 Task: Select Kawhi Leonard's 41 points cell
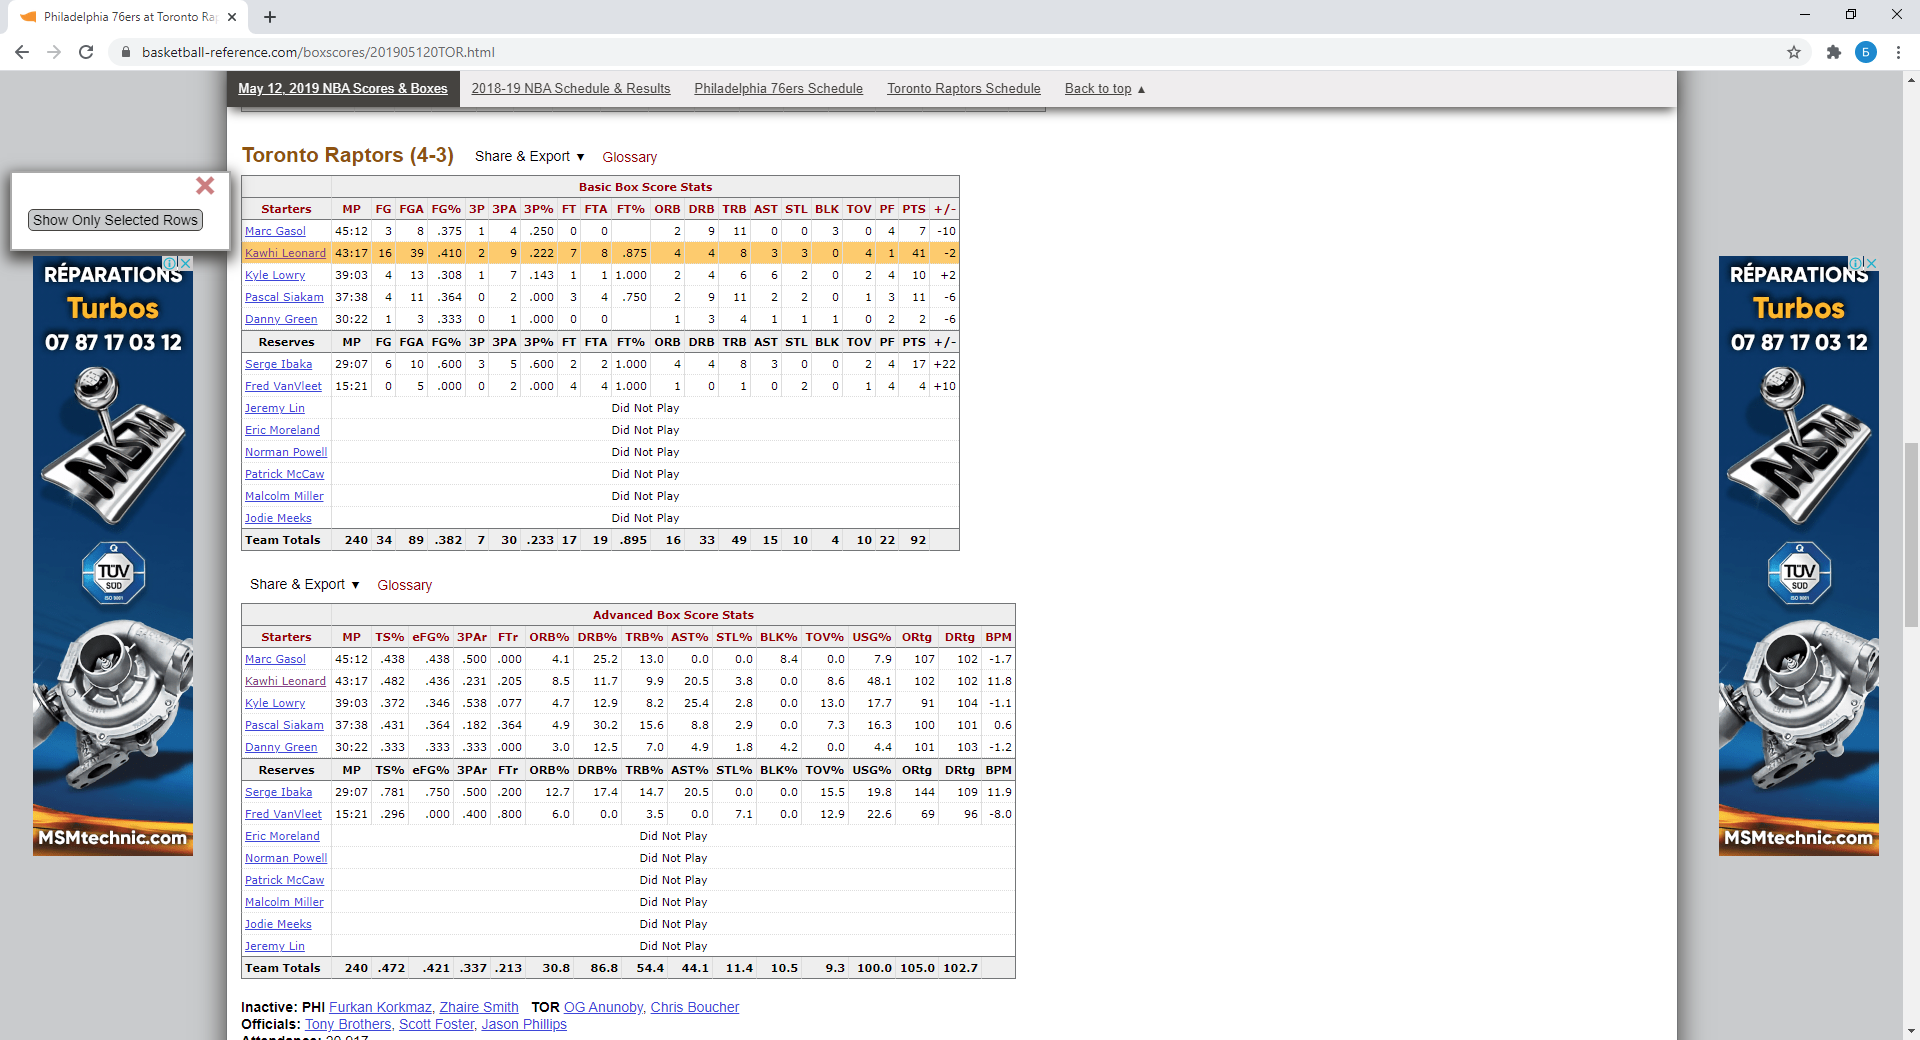(x=914, y=253)
